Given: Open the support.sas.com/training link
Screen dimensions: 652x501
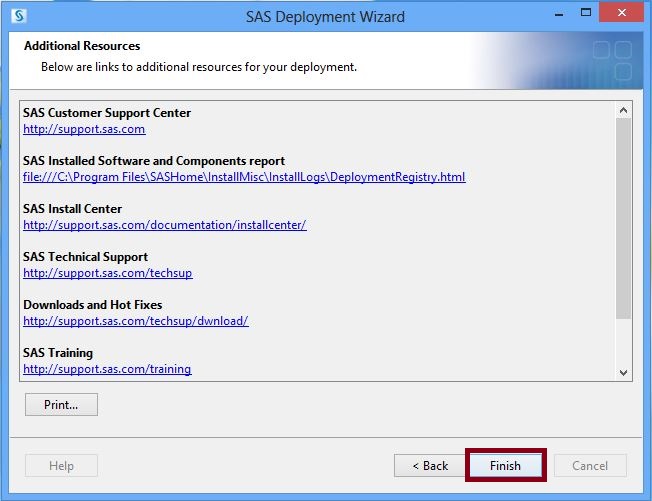Looking at the screenshot, I should 107,369.
